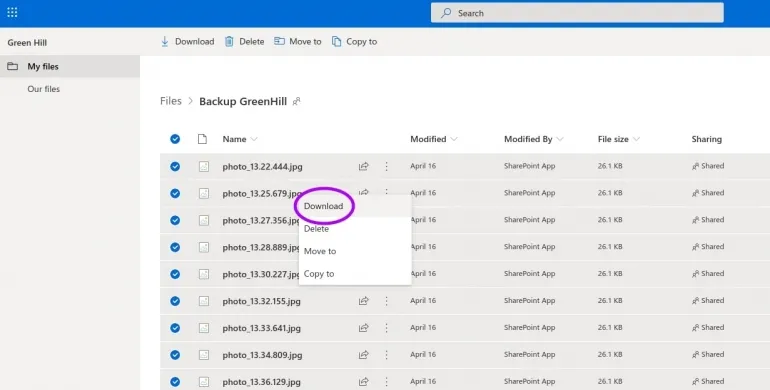Image resolution: width=770 pixels, height=390 pixels.
Task: Open the File size column dropdown
Action: (x=636, y=139)
